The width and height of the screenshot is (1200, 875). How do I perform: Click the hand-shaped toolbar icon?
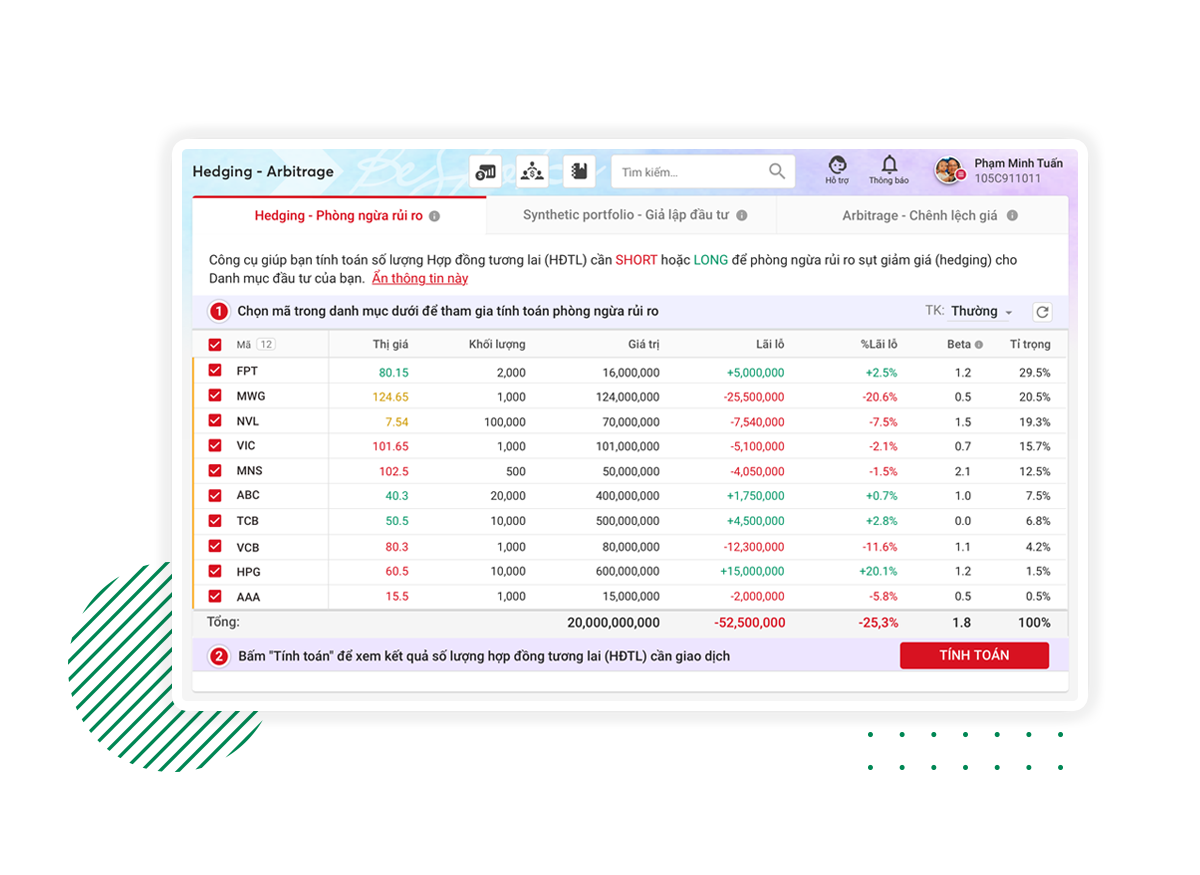pyautogui.click(x=579, y=172)
